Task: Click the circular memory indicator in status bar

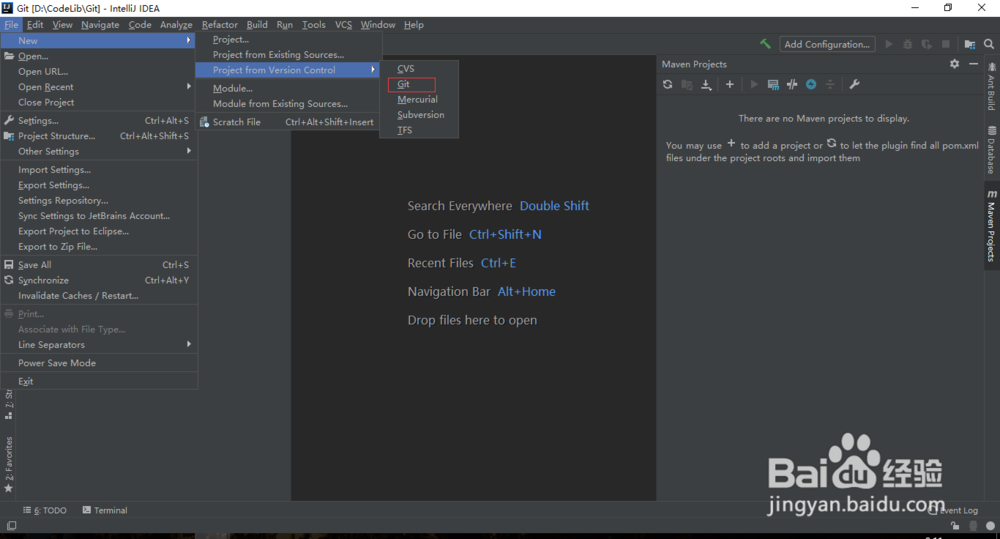Action: point(990,526)
